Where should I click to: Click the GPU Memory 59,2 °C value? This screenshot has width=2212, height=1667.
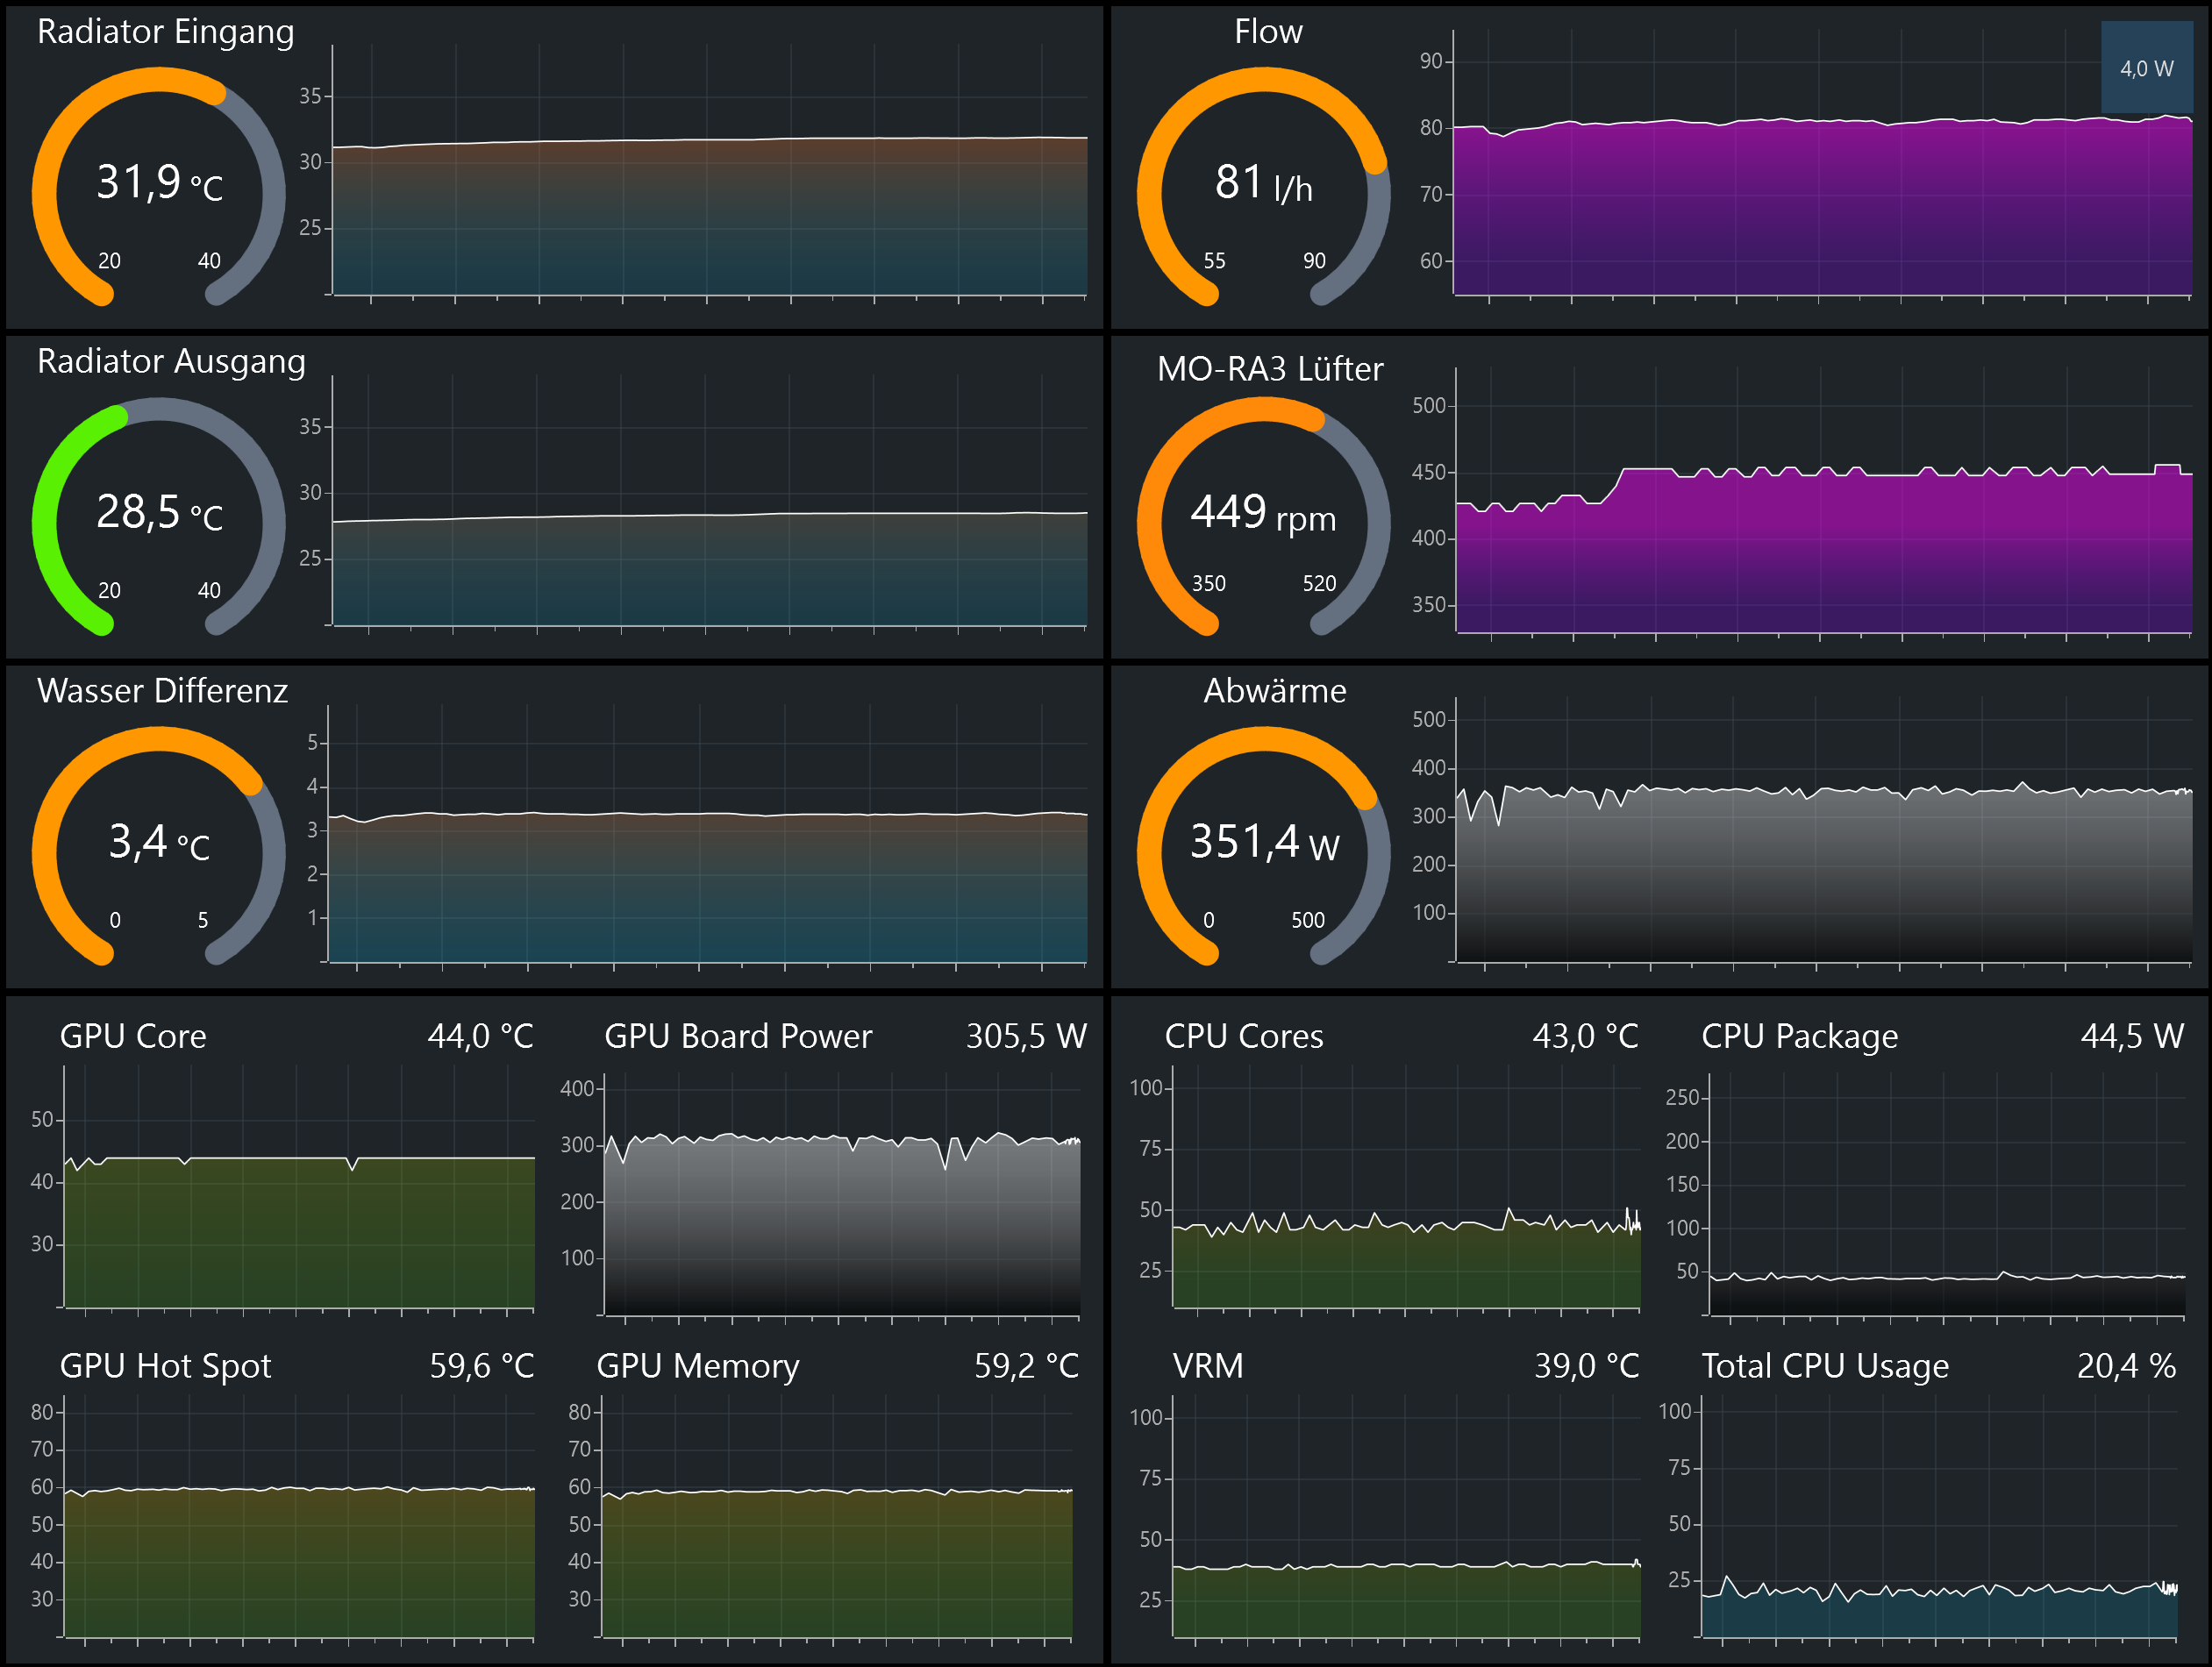click(1026, 1366)
